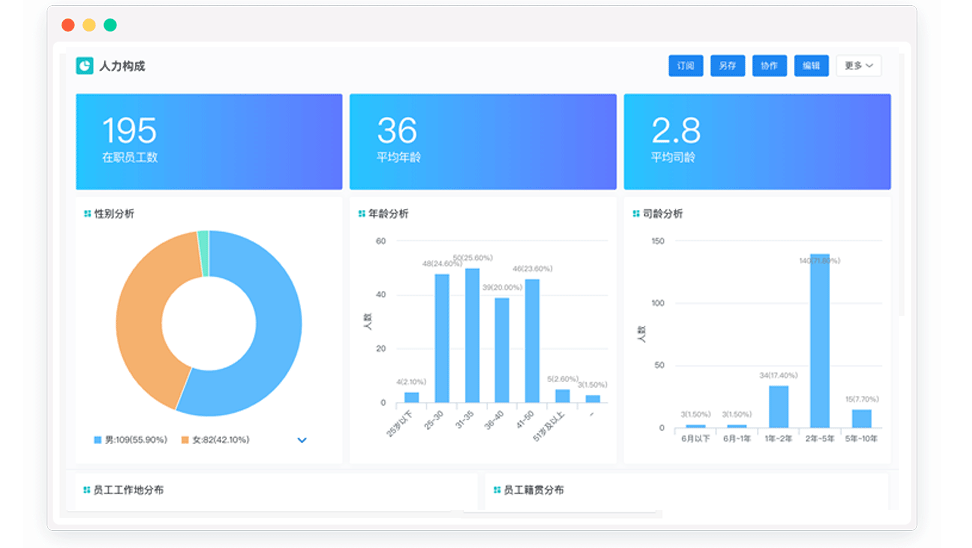Screen dimensions: 972x548
Task: Click the 5(2.60%) data label
Action: 562,379
